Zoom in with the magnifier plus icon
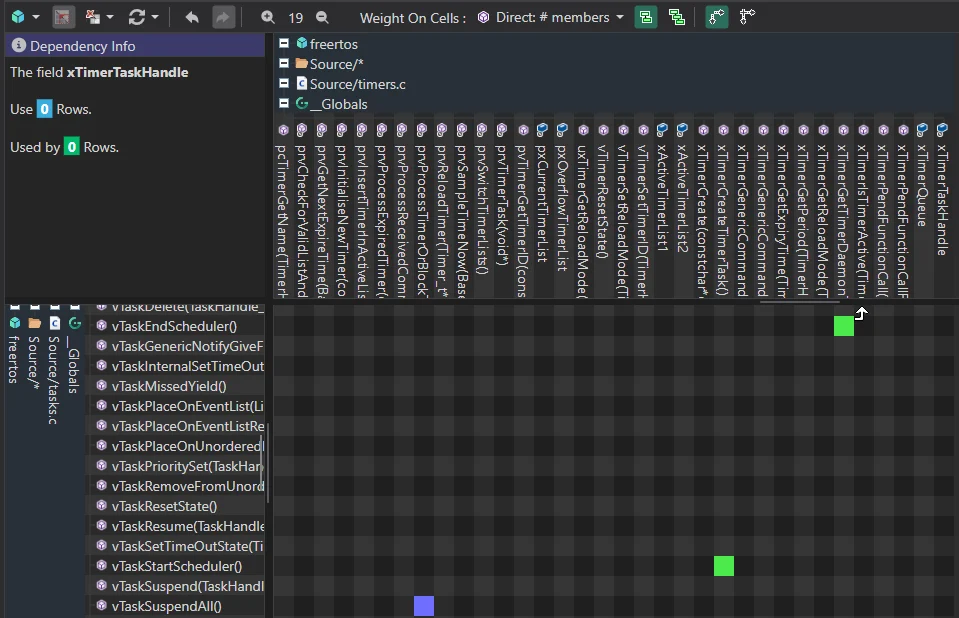 pyautogui.click(x=268, y=17)
